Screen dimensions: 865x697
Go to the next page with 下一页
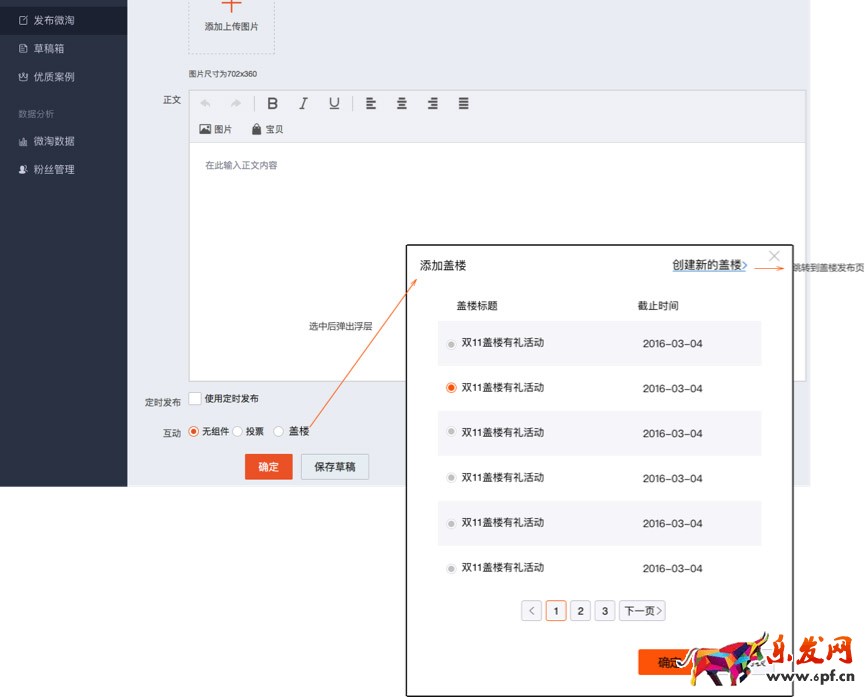pos(641,610)
